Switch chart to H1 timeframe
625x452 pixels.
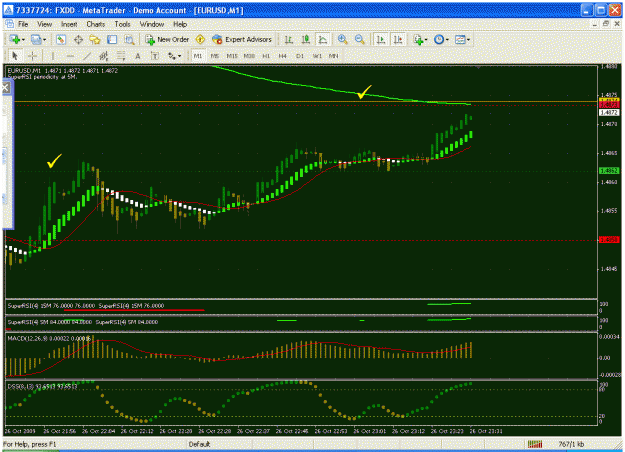[x=266, y=56]
